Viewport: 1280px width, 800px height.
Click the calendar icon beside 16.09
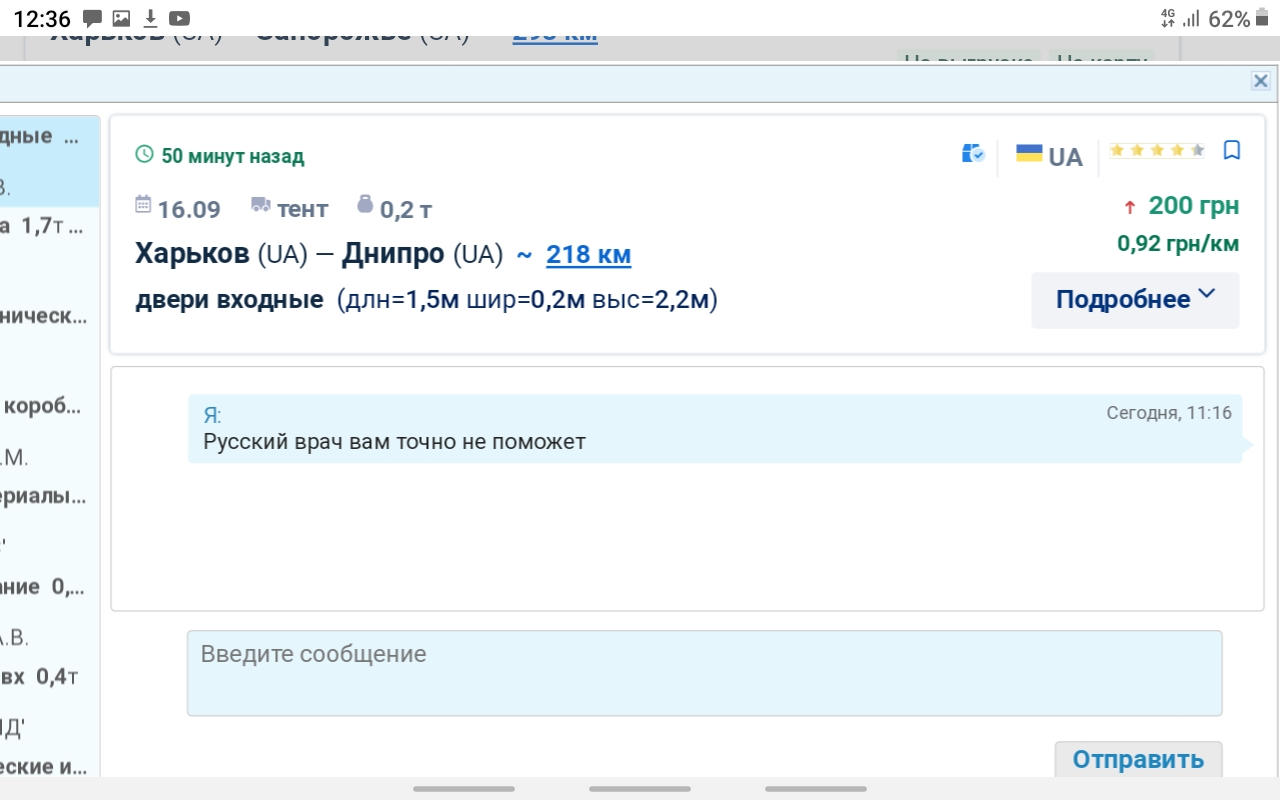[143, 205]
